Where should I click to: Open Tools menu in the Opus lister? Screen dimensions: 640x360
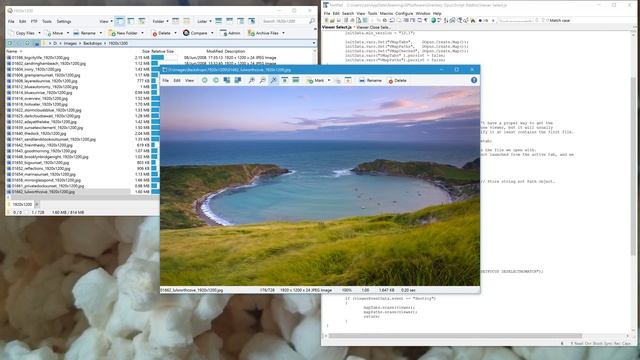[47, 21]
